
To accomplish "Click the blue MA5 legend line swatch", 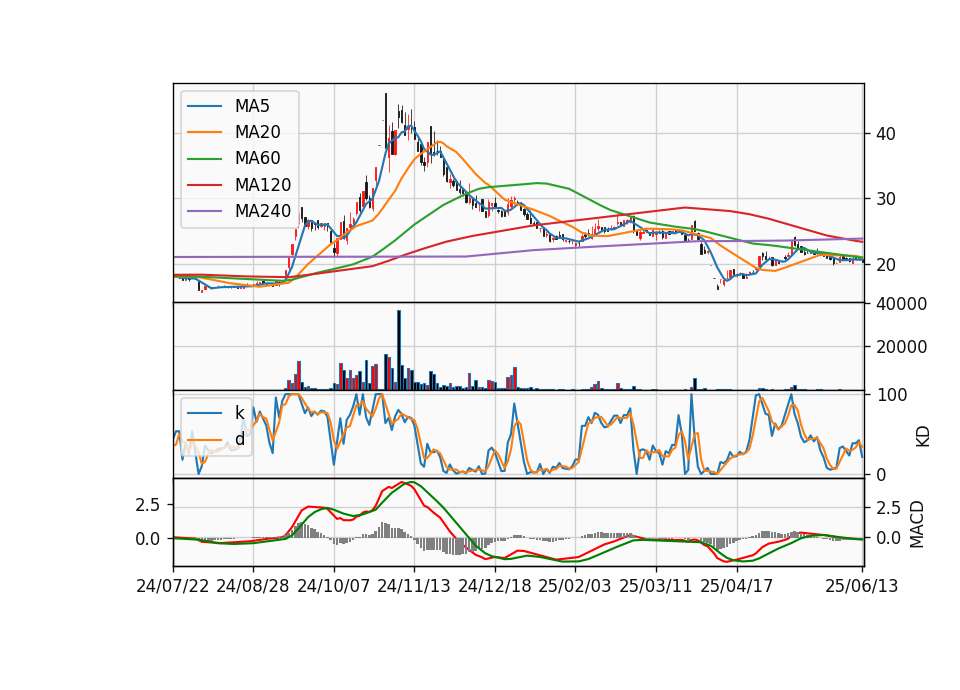I will [204, 106].
